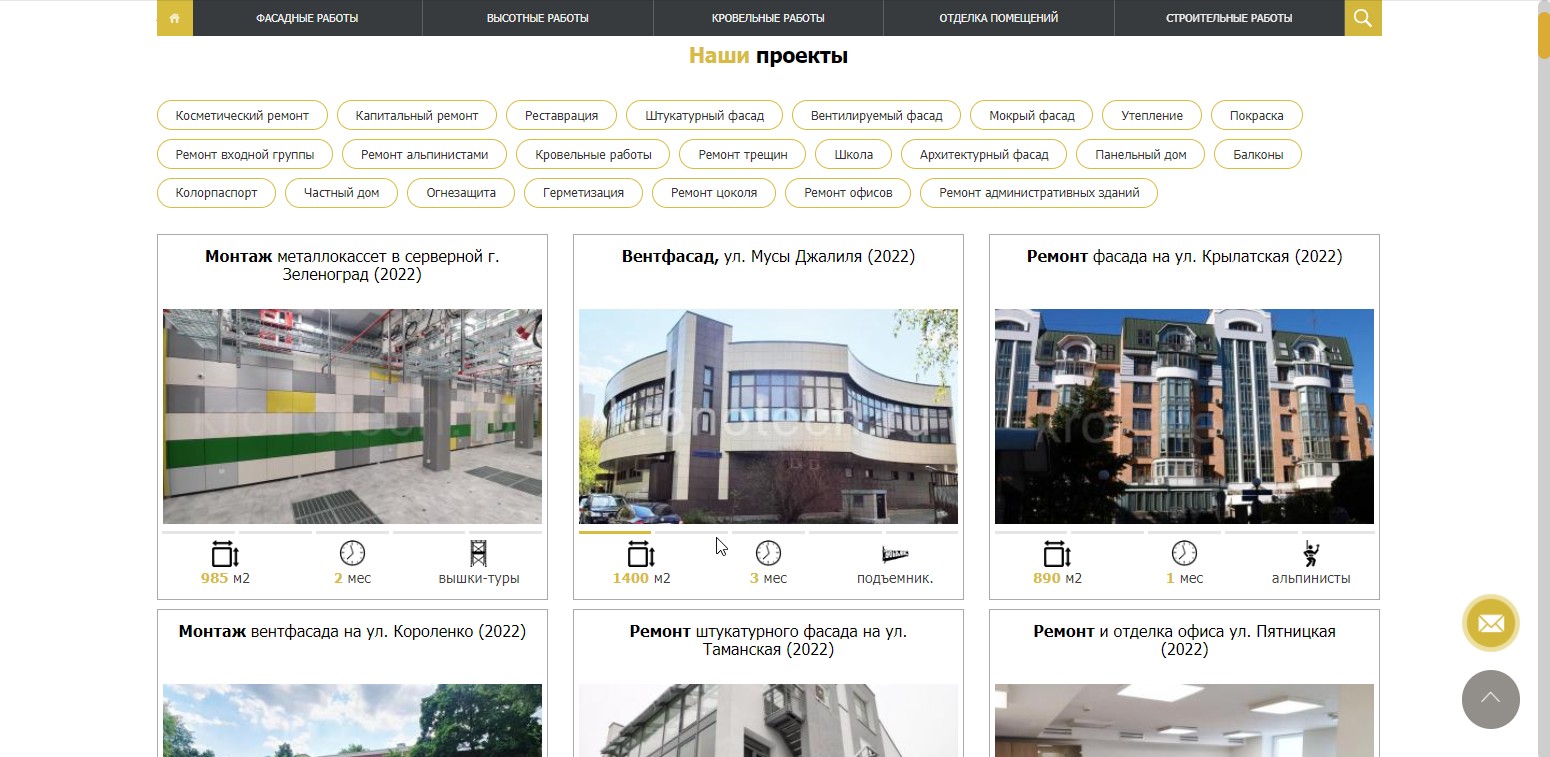Open the site search magnifier
Image resolution: width=1550 pixels, height=757 pixels.
point(1363,18)
